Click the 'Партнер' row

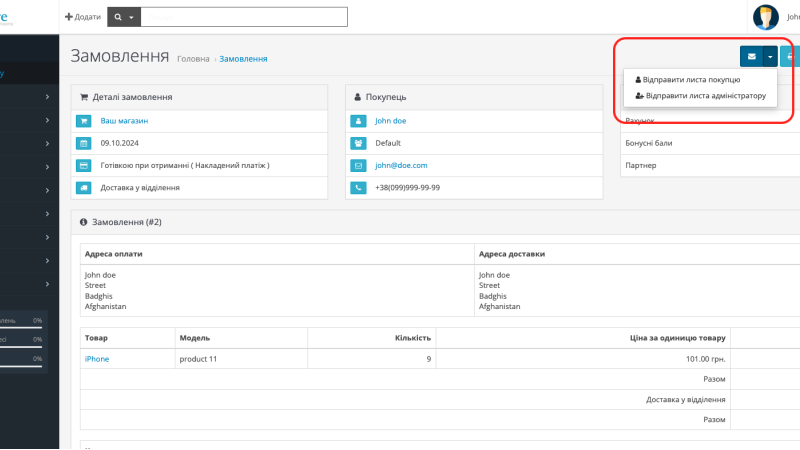point(710,165)
